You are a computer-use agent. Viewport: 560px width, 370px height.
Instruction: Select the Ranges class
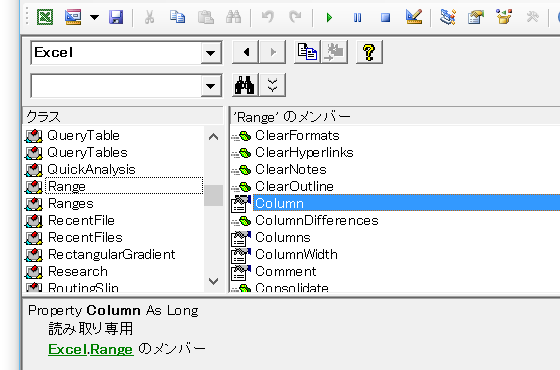(x=71, y=204)
